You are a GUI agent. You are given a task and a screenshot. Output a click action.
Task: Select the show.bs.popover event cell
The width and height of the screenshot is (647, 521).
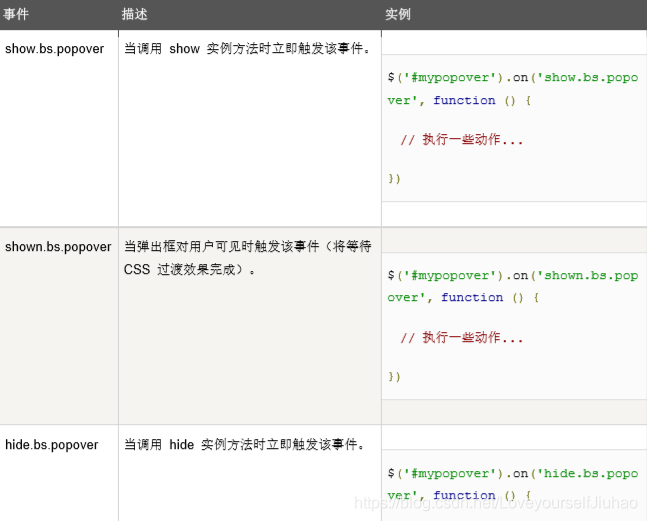[54, 49]
